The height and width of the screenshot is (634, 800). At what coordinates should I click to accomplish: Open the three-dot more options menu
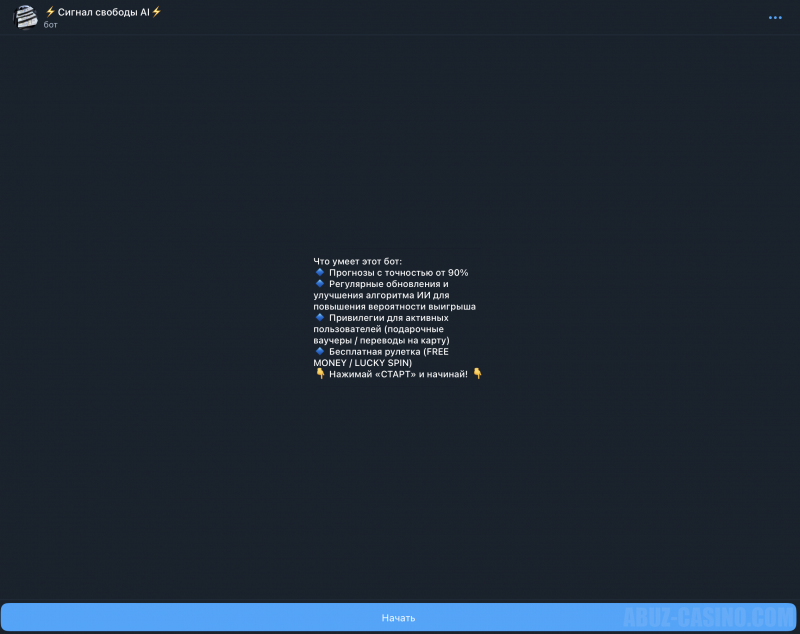pos(775,17)
